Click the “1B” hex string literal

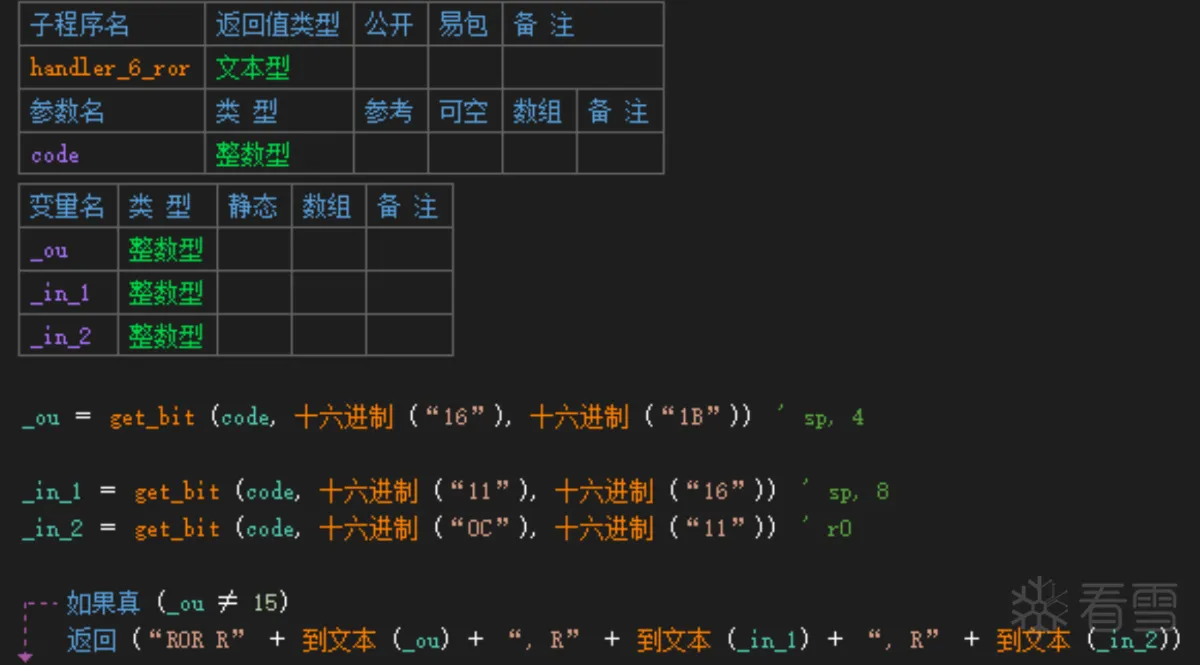click(x=698, y=418)
